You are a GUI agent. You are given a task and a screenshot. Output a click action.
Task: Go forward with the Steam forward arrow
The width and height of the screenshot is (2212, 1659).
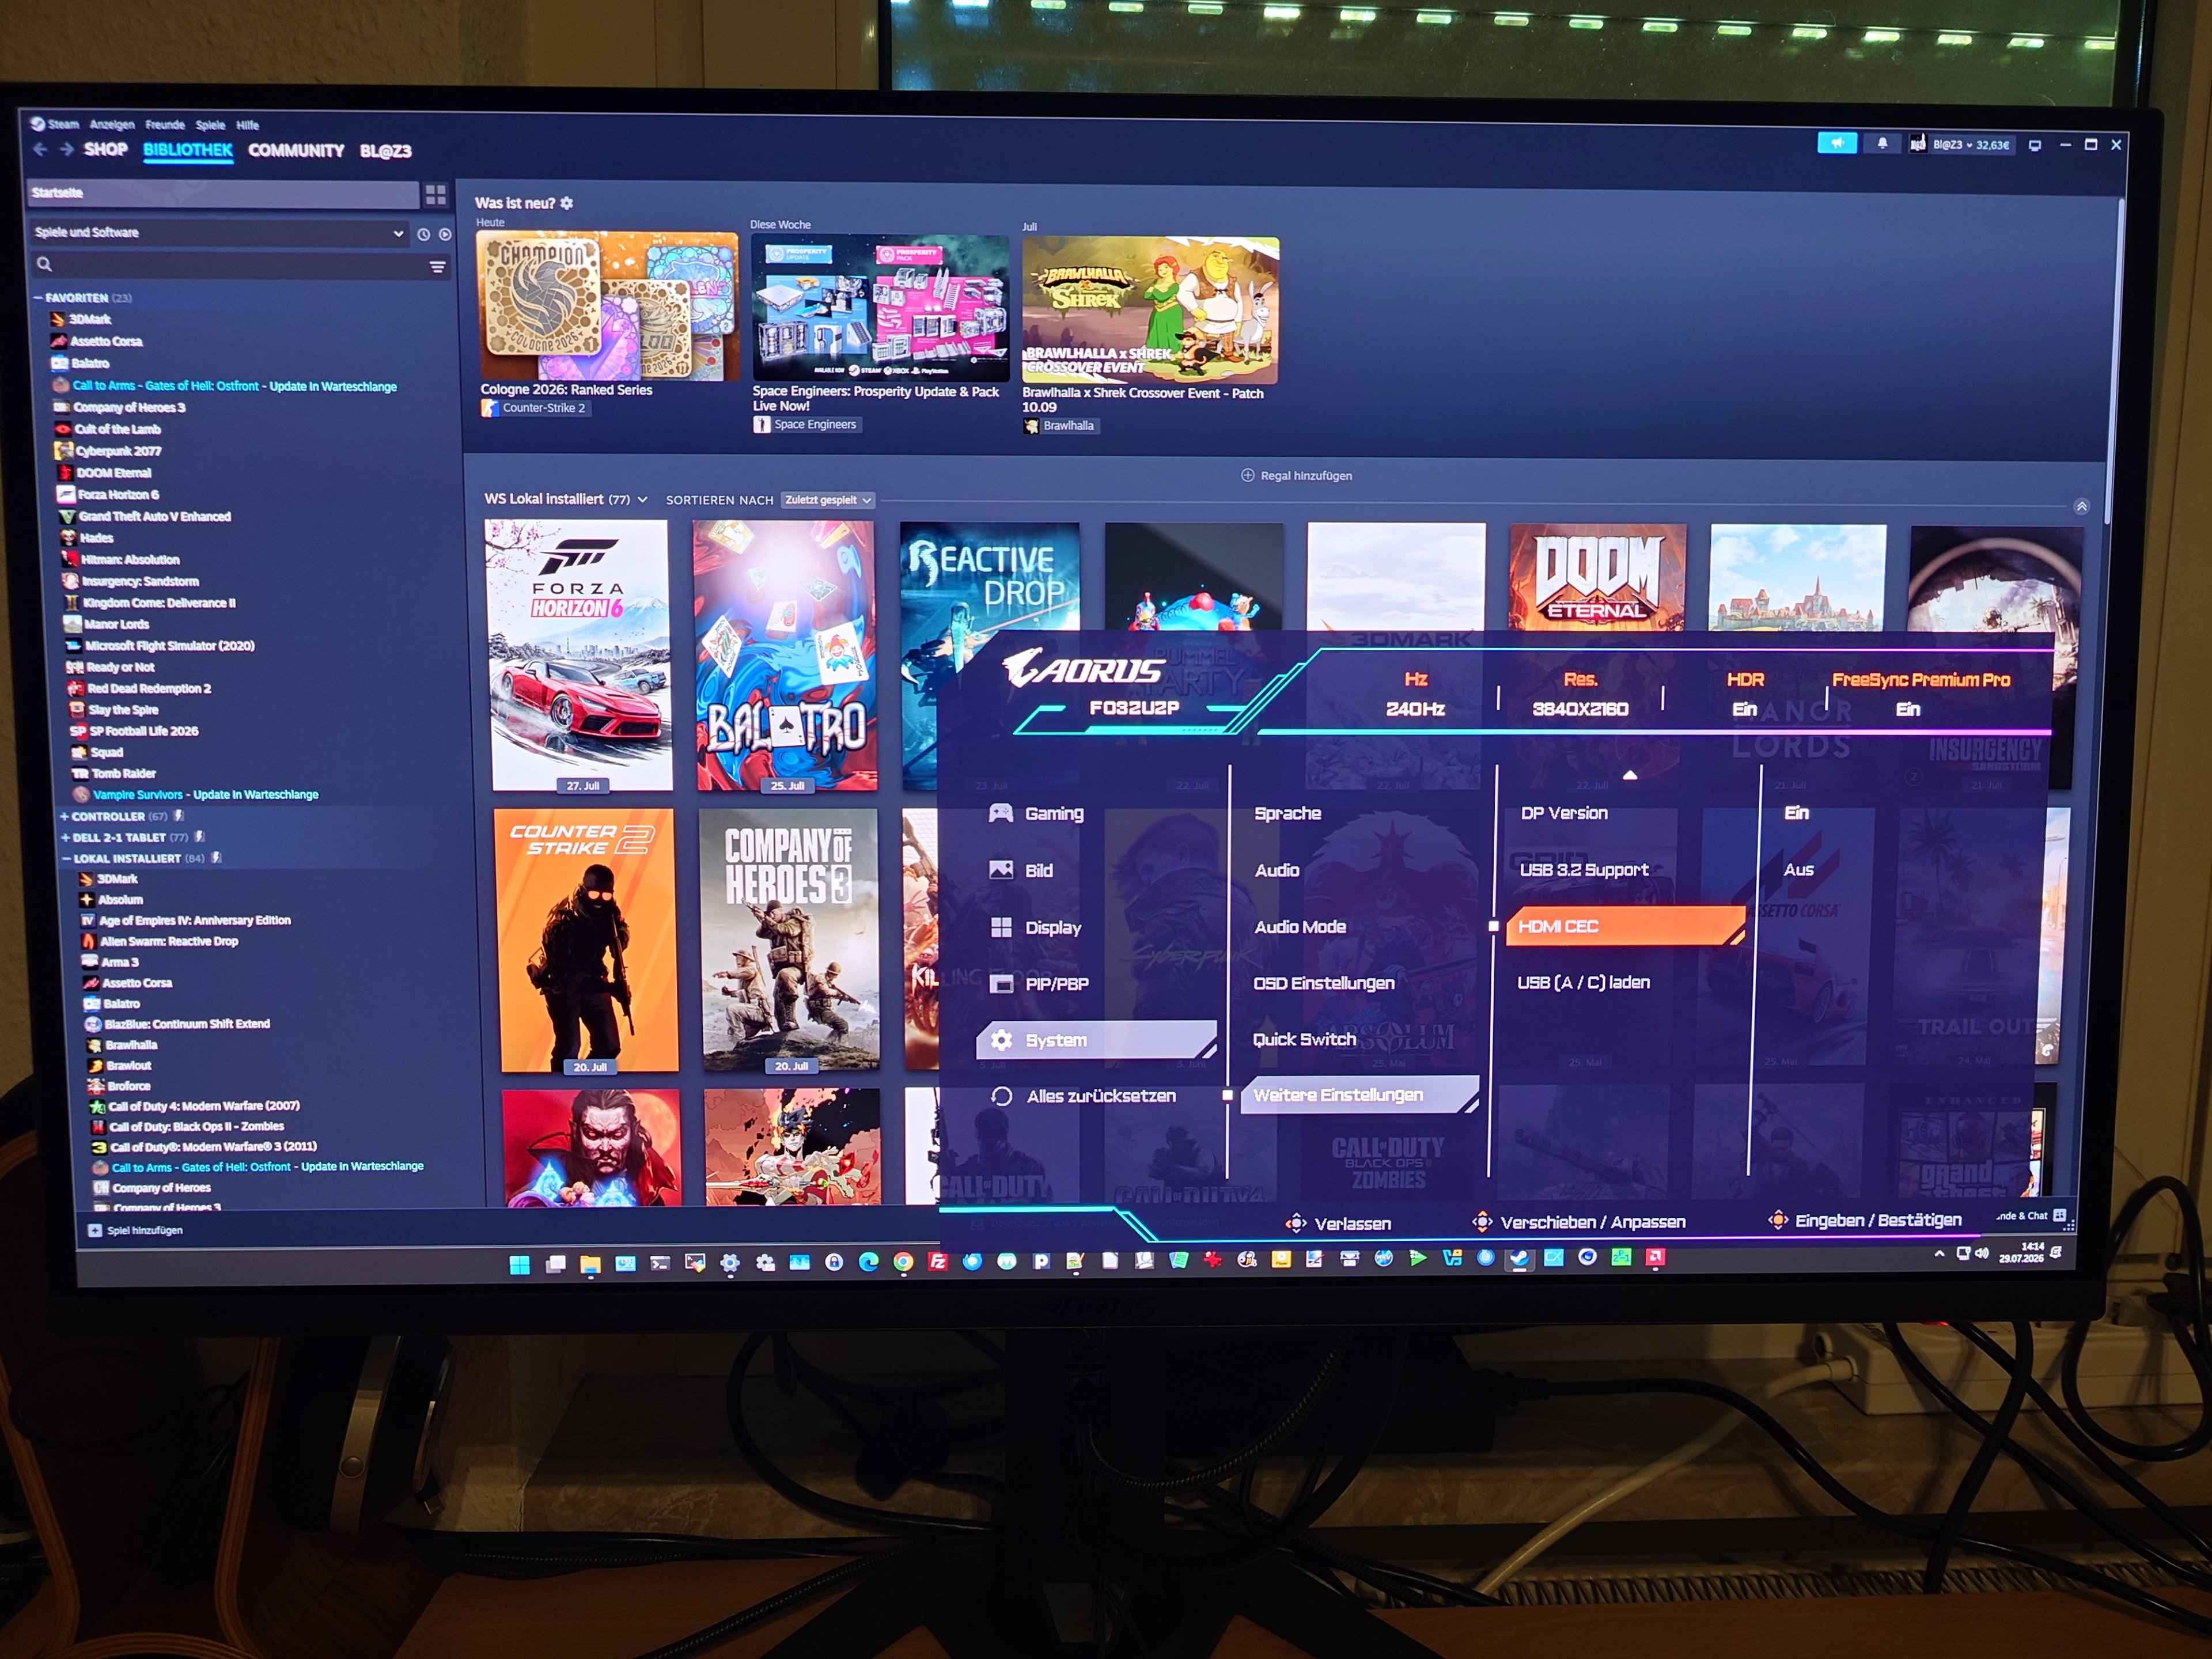pos(66,149)
